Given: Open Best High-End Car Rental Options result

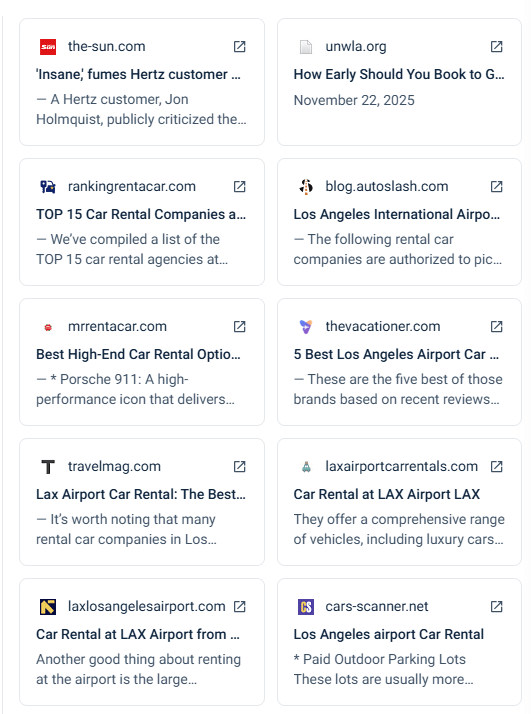Looking at the screenshot, I should coord(138,354).
